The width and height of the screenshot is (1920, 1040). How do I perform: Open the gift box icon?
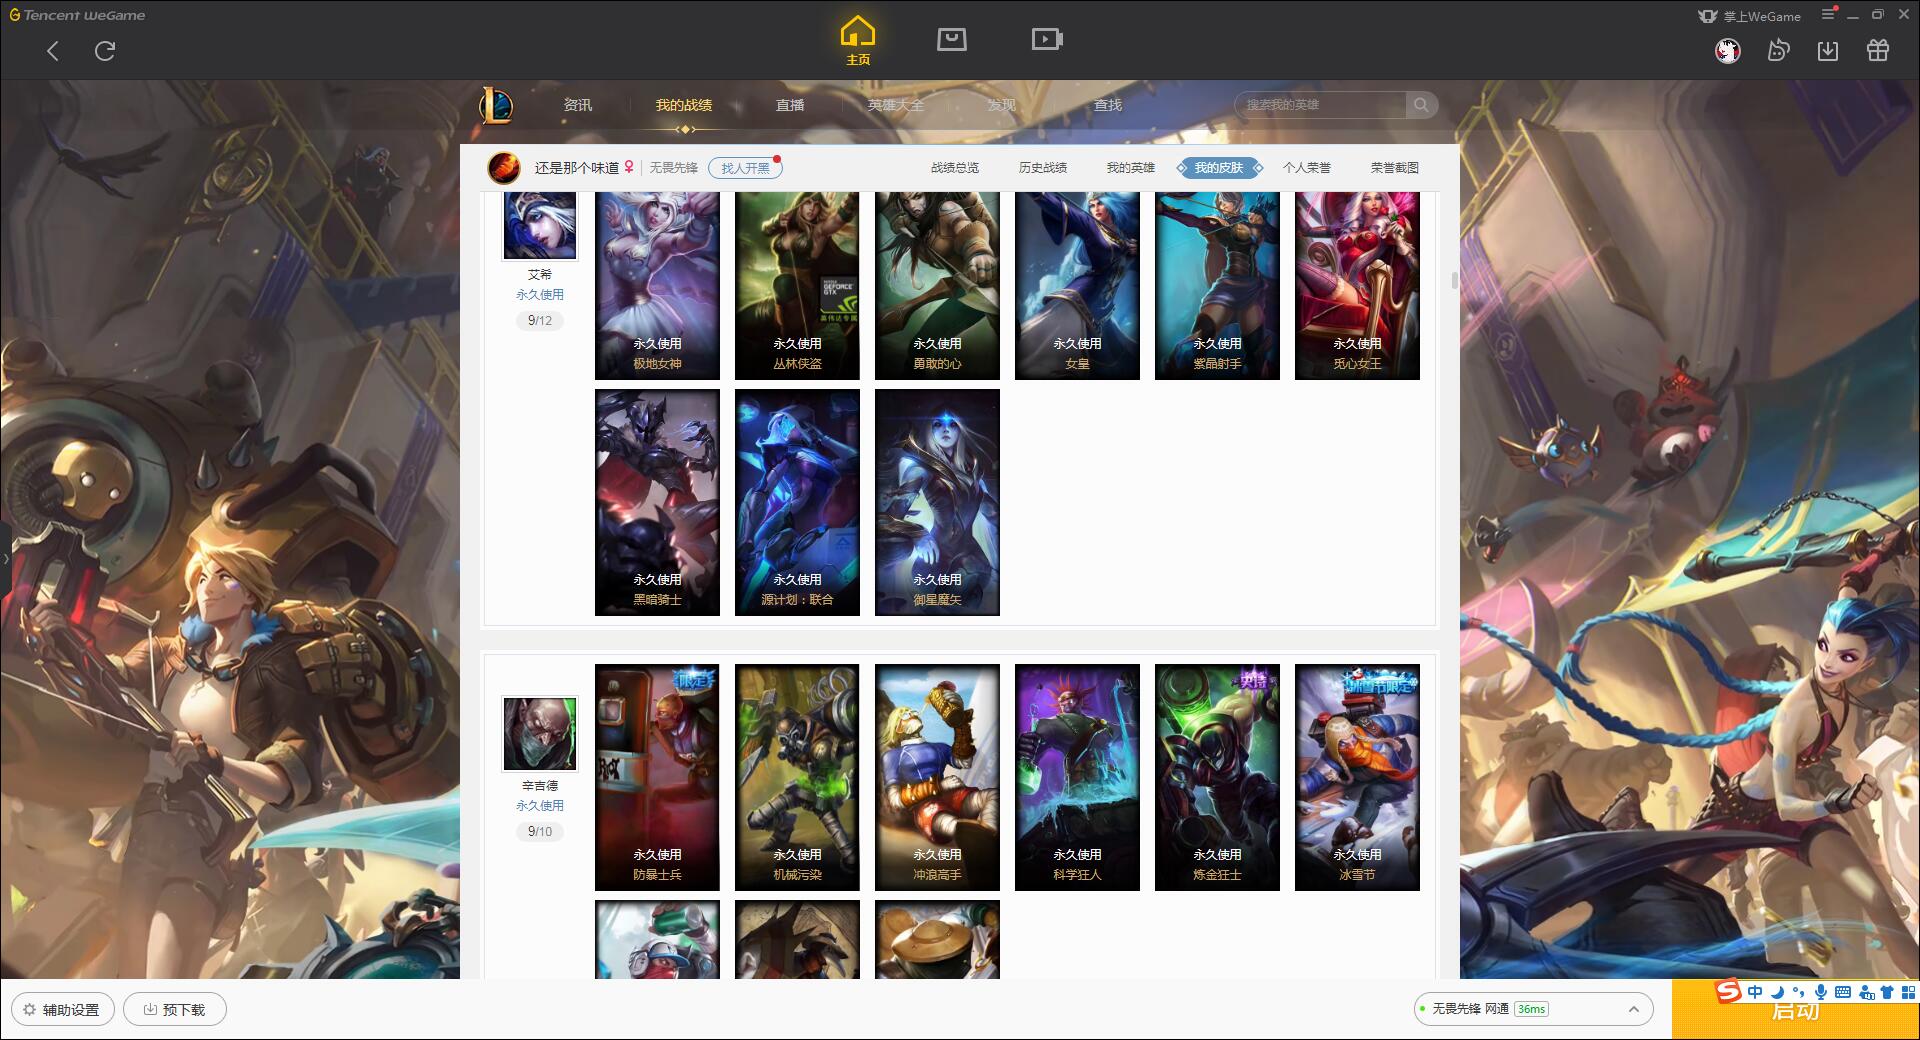pyautogui.click(x=1878, y=50)
